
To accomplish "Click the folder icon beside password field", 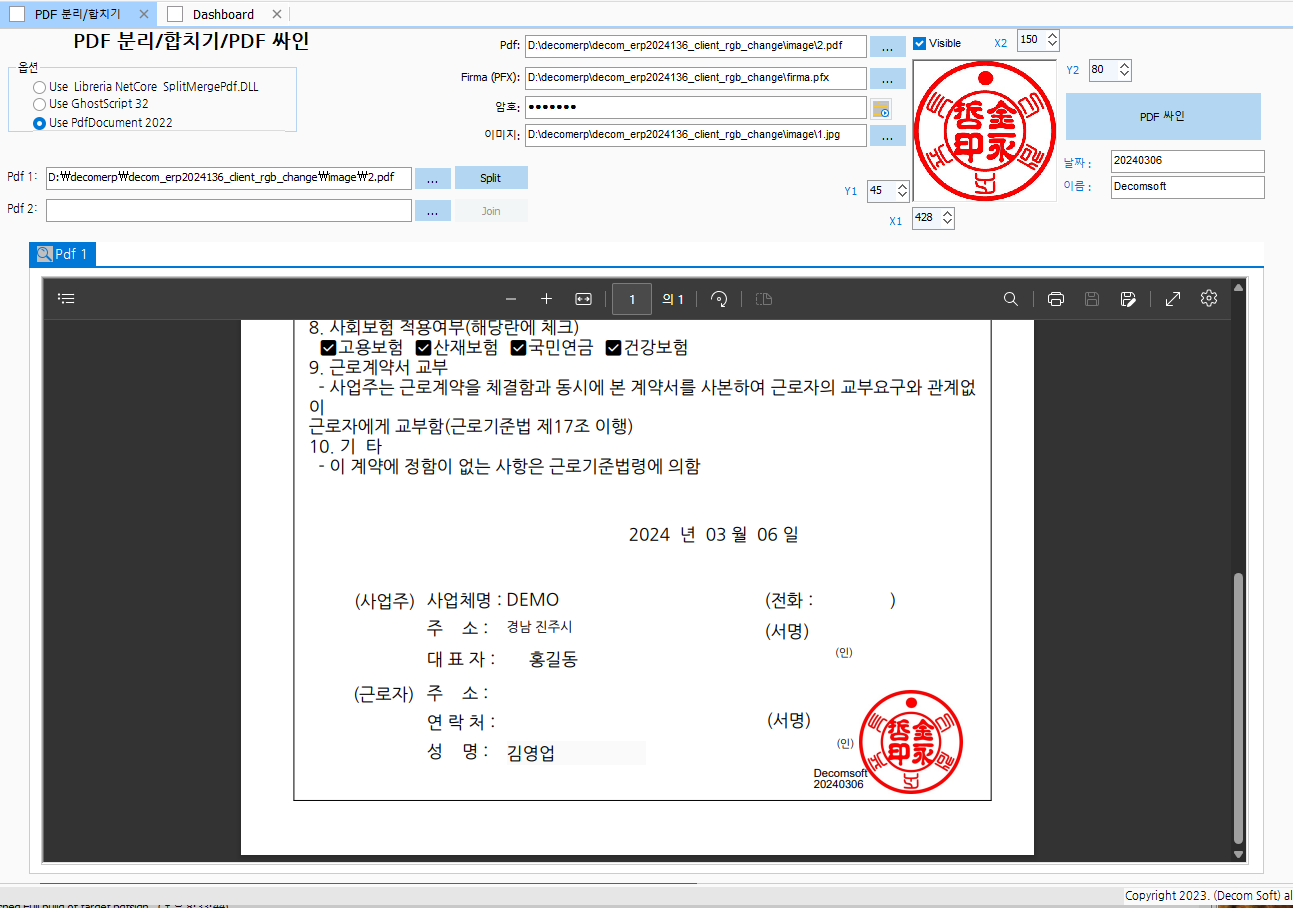I will pyautogui.click(x=881, y=109).
